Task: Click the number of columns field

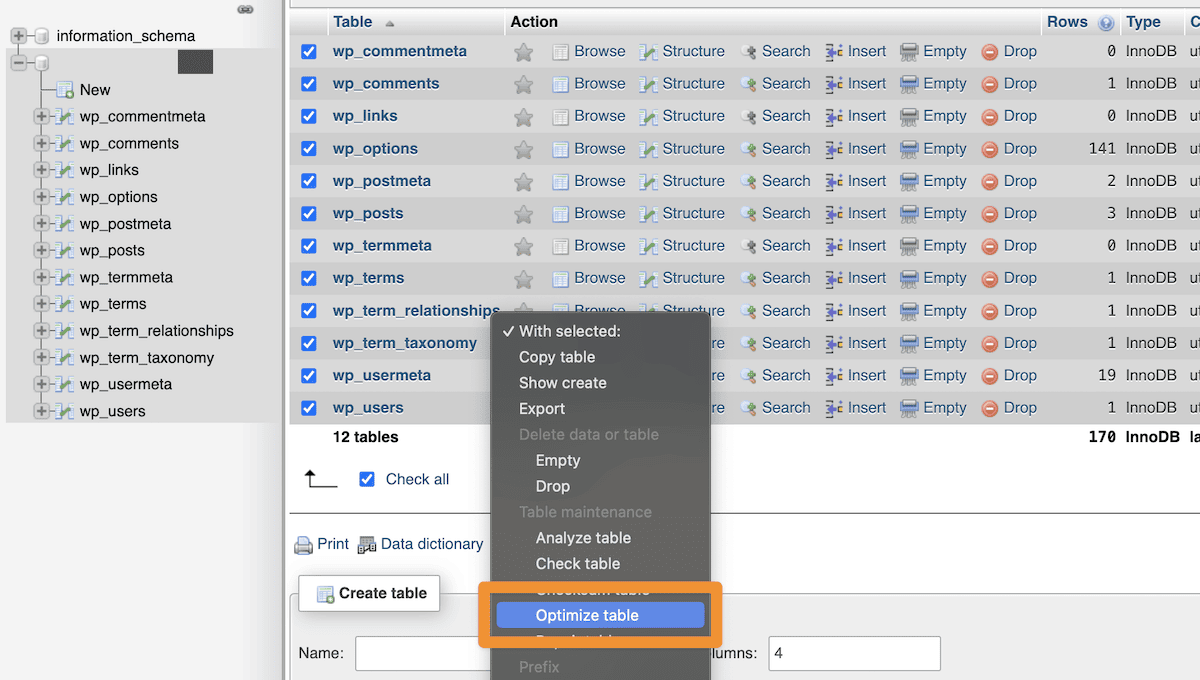Action: point(854,653)
